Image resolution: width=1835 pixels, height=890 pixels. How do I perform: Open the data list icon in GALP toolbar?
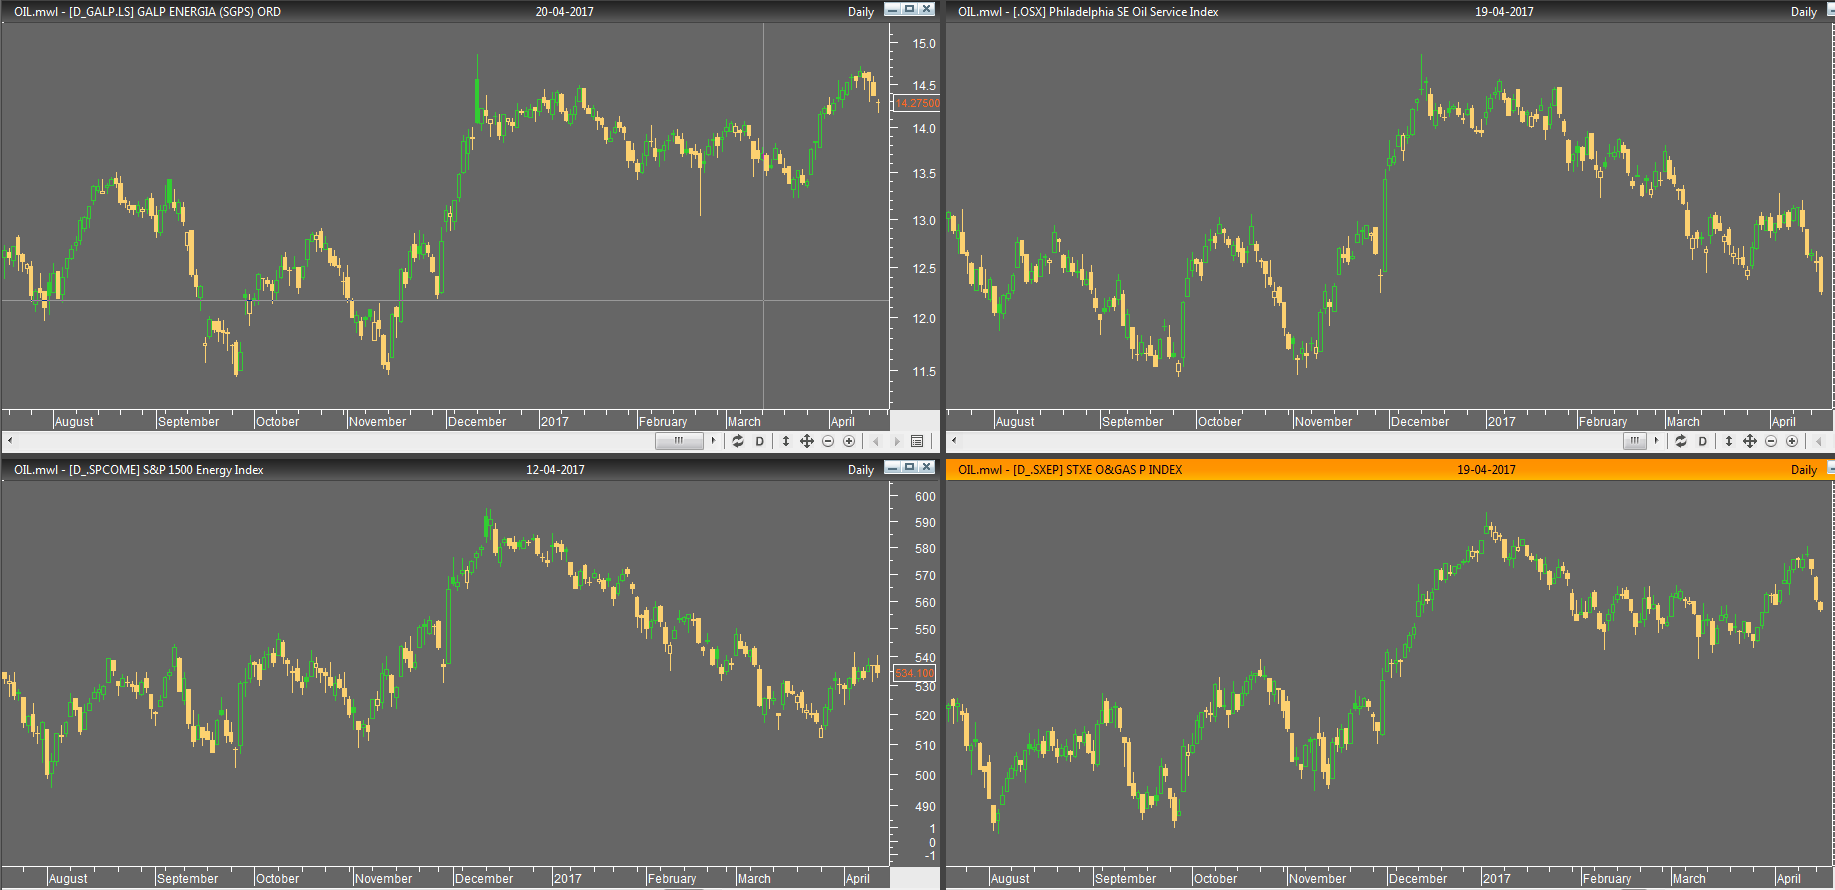(x=917, y=441)
